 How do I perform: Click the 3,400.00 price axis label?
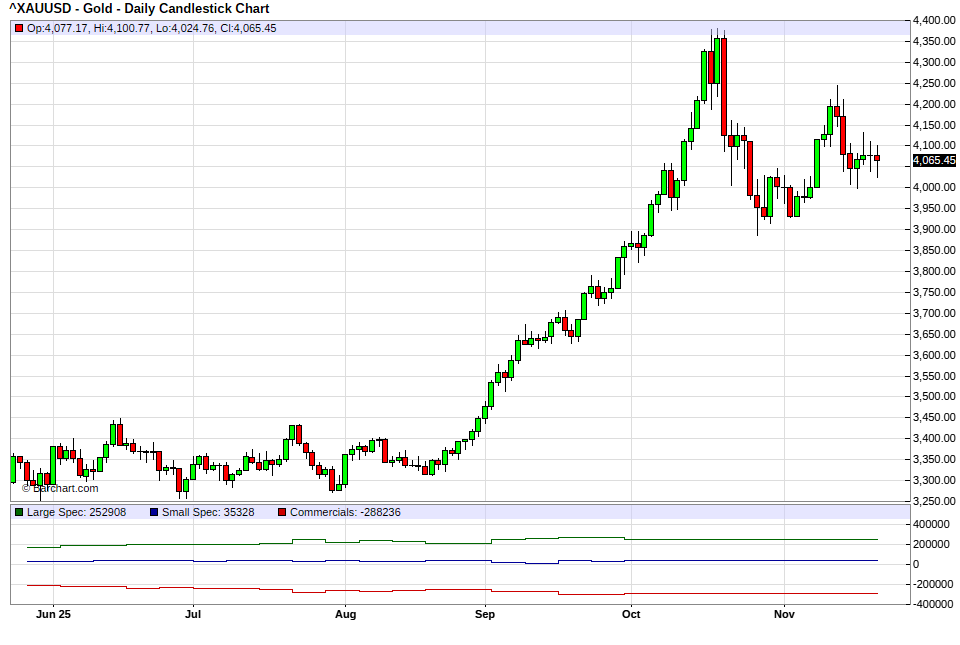pos(934,438)
